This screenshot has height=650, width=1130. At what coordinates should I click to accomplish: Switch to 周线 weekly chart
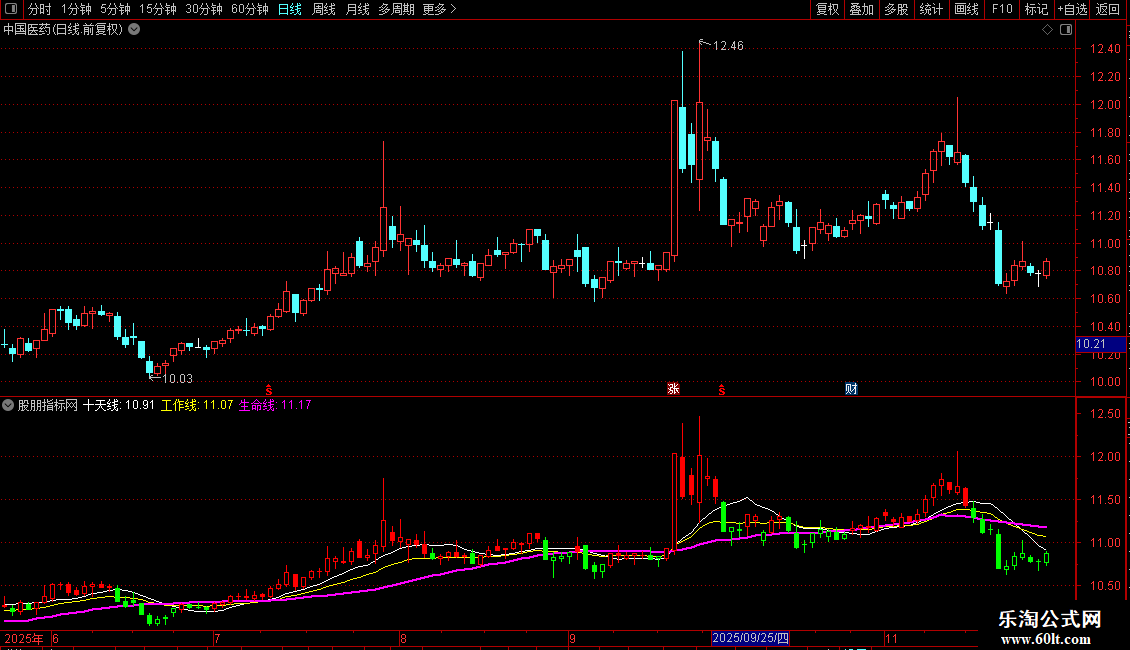tap(324, 9)
